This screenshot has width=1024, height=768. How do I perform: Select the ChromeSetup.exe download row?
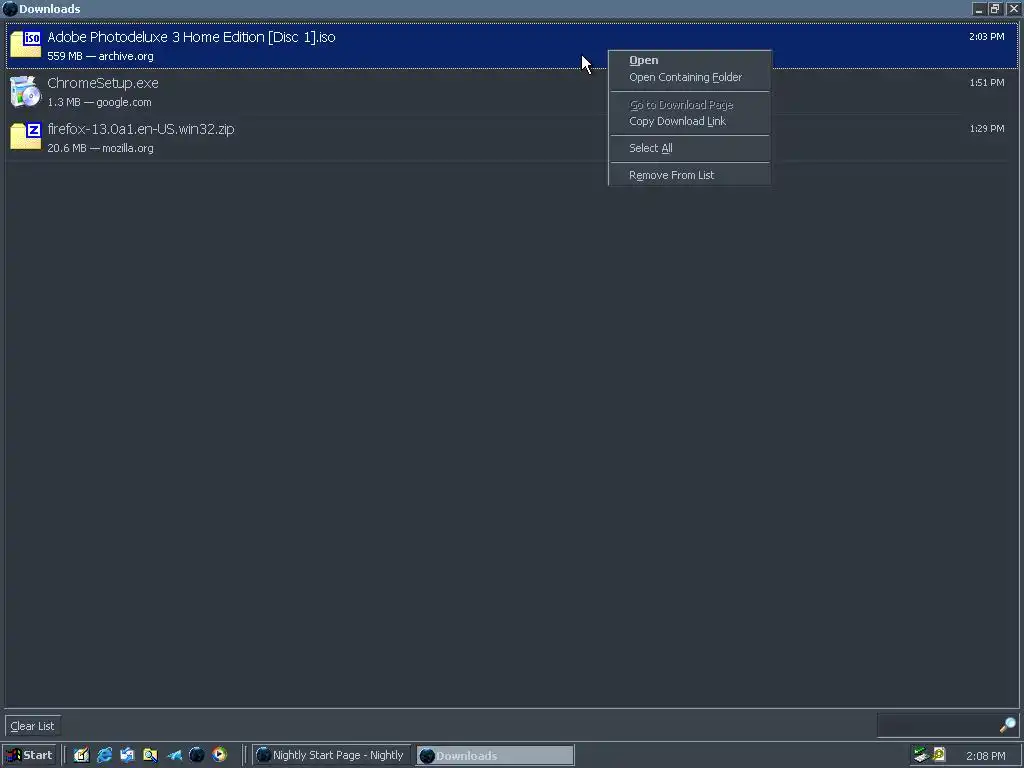pos(512,91)
